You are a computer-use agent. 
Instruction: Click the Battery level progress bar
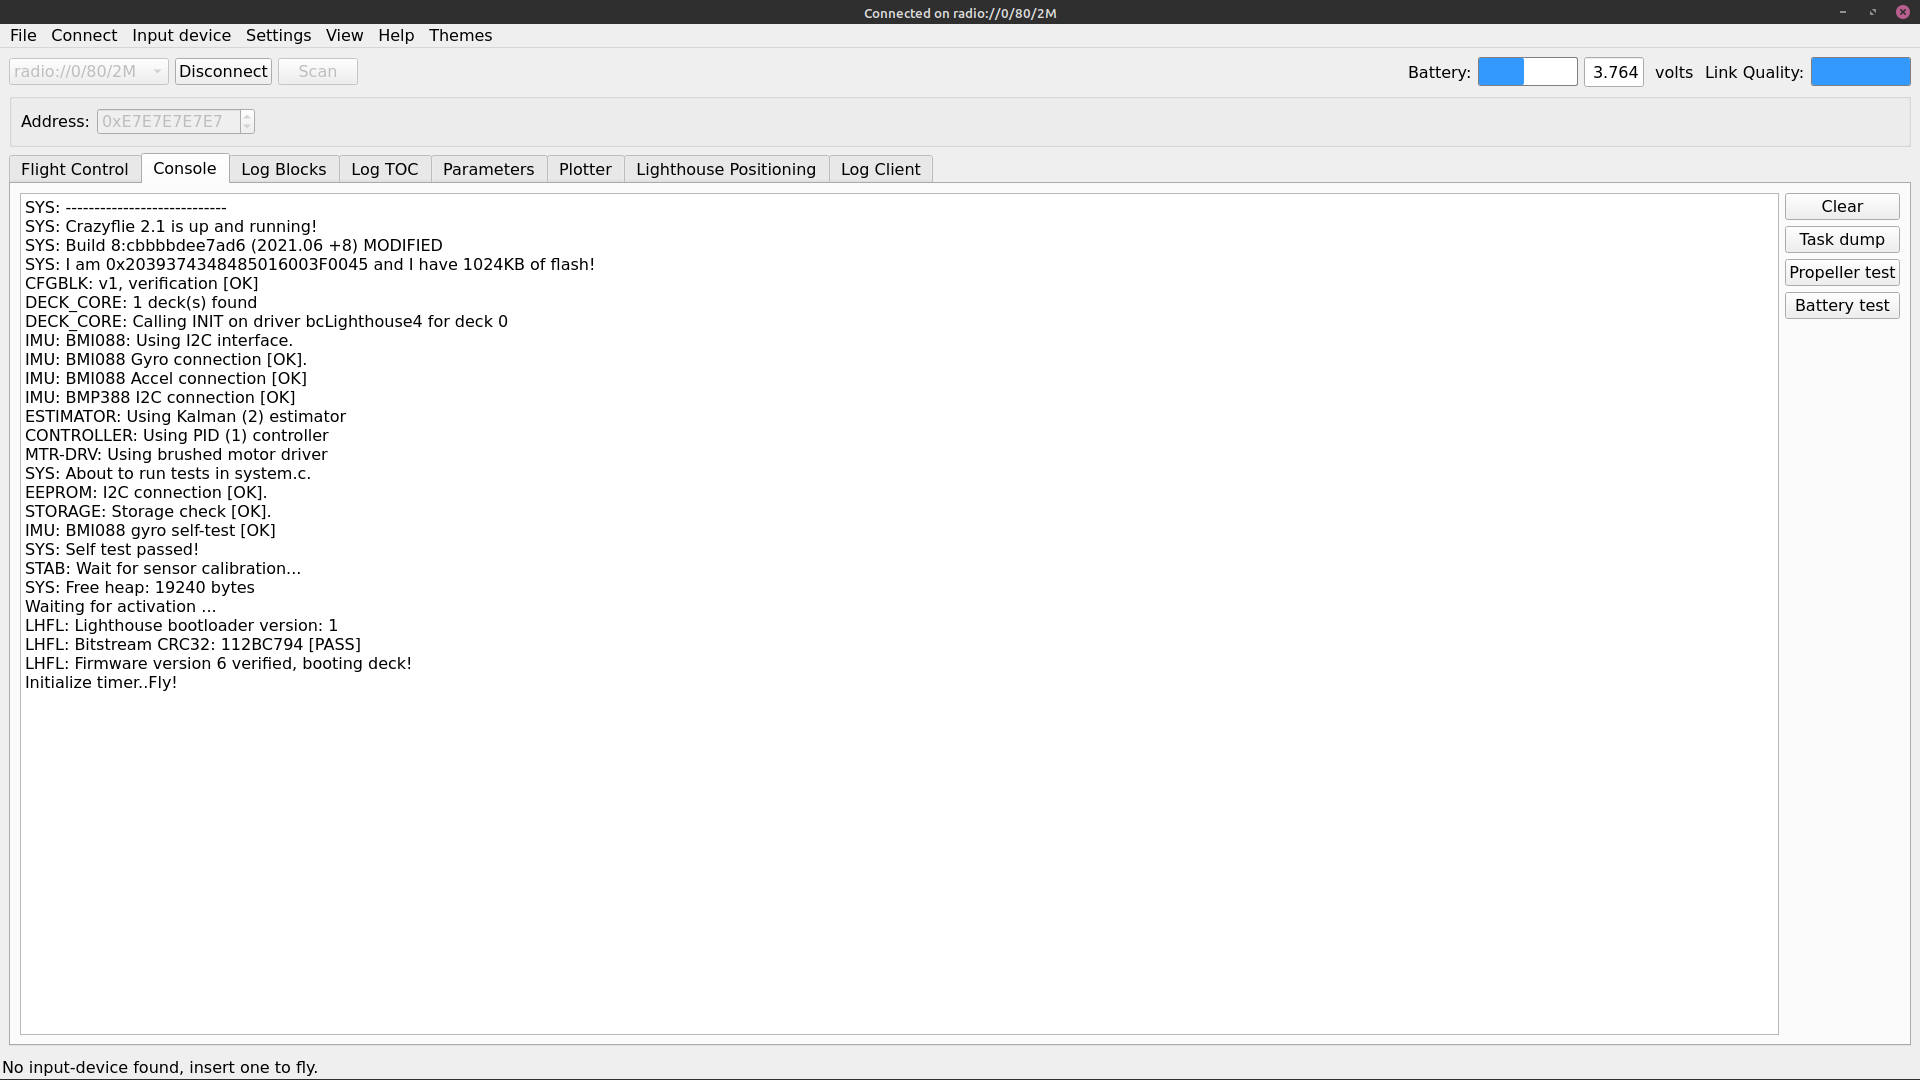1527,72
